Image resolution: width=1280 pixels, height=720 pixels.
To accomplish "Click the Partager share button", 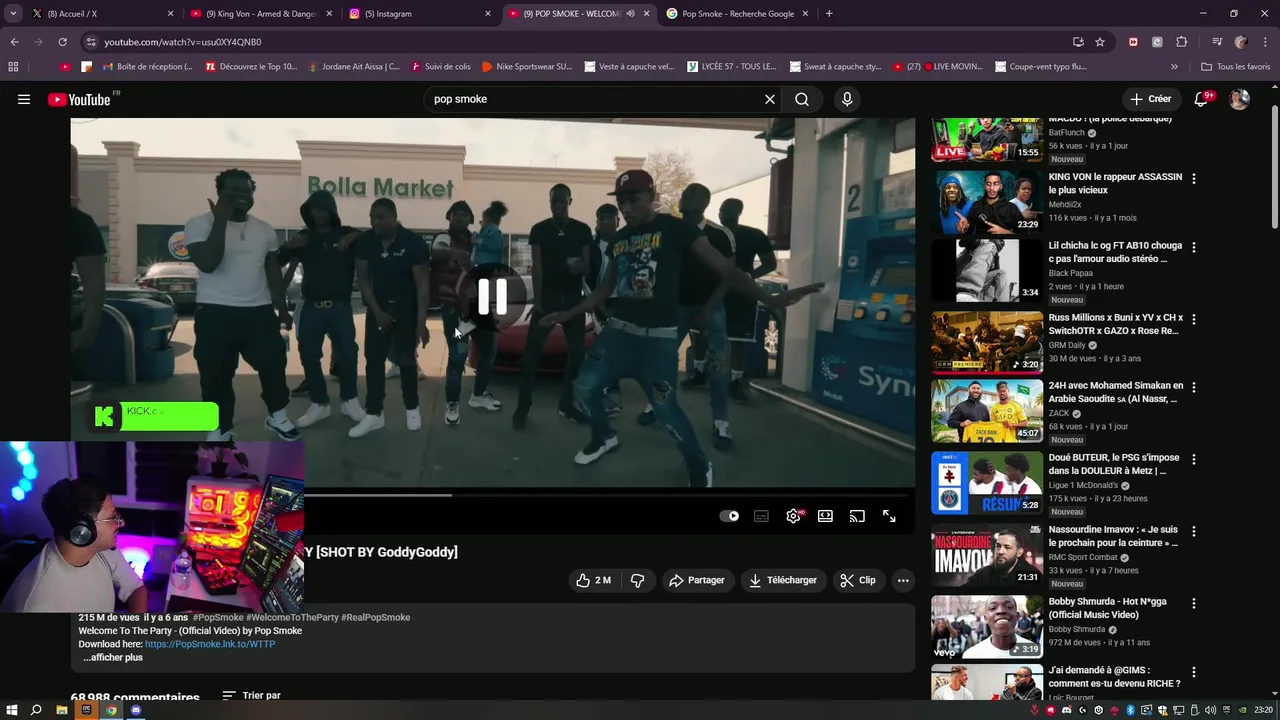I will 697,580.
